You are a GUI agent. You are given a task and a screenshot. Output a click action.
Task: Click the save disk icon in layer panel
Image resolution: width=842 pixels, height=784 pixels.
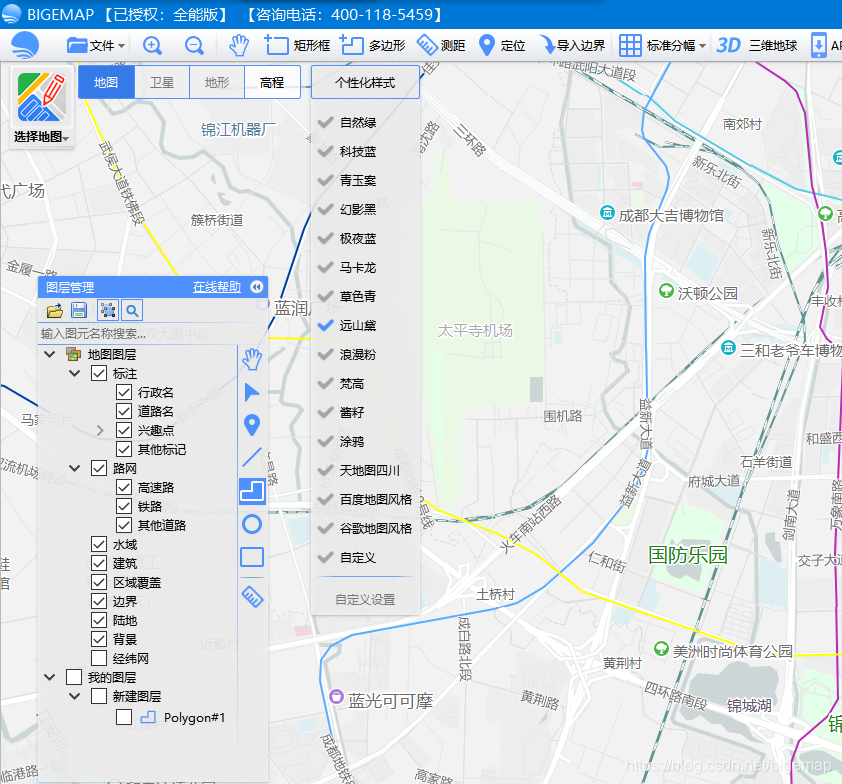79,310
